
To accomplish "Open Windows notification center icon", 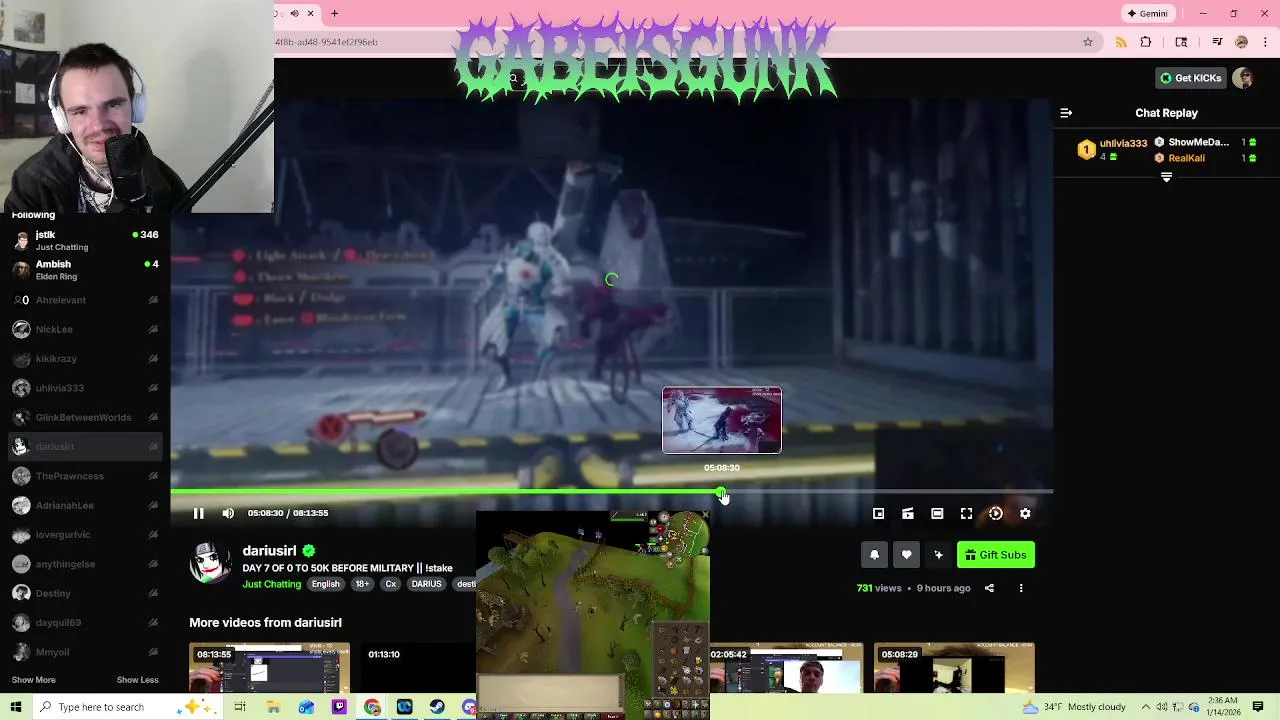I will 1258,707.
